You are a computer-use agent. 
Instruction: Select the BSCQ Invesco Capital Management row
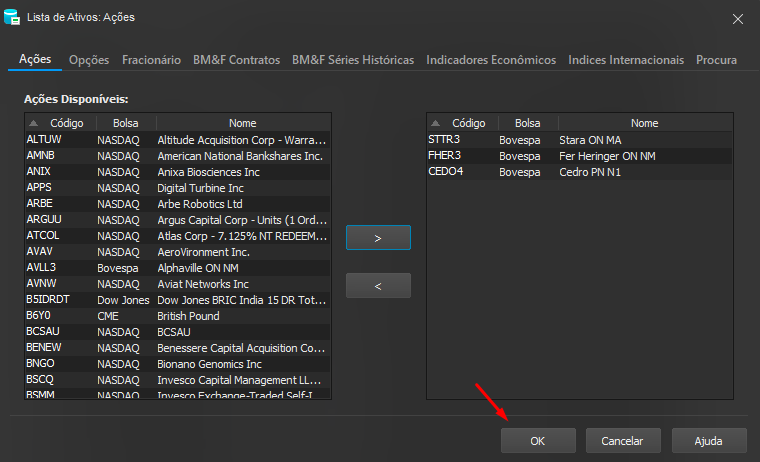click(178, 380)
